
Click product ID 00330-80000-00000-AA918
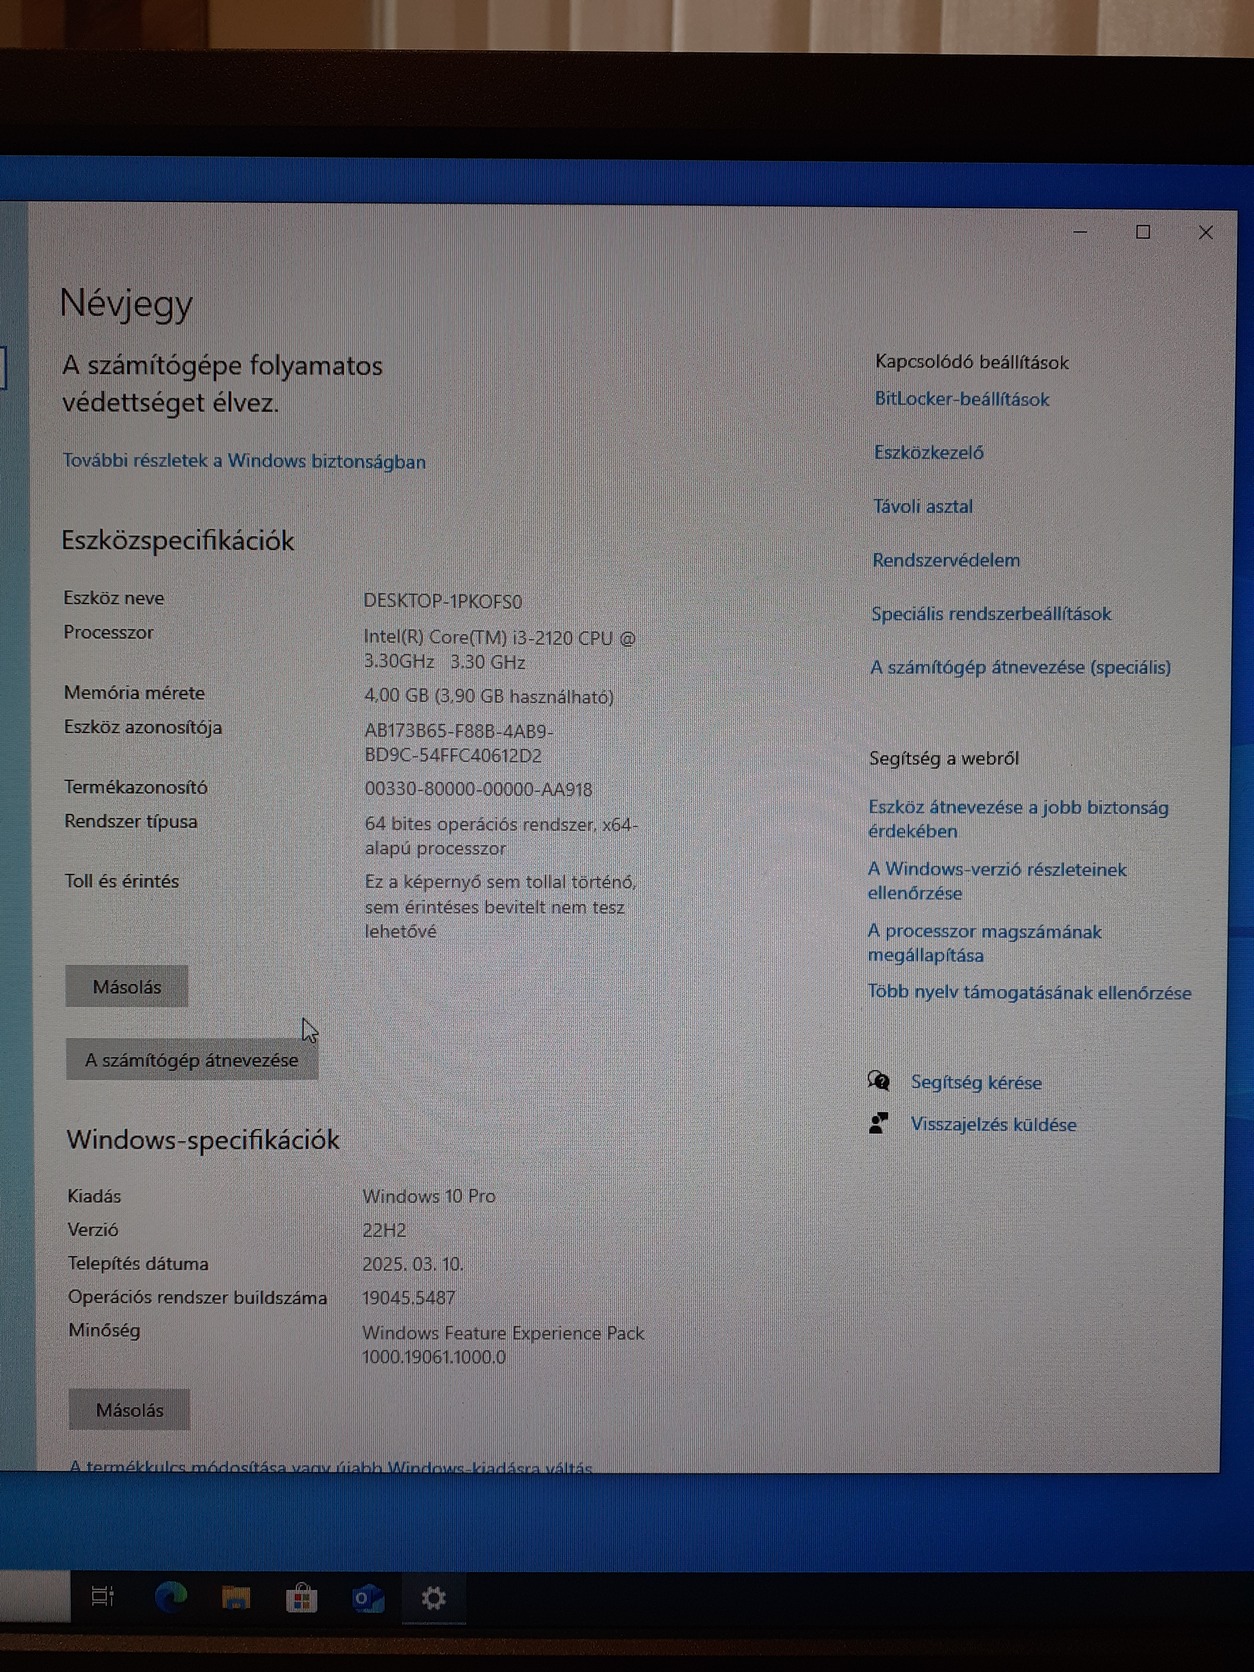click(x=478, y=789)
